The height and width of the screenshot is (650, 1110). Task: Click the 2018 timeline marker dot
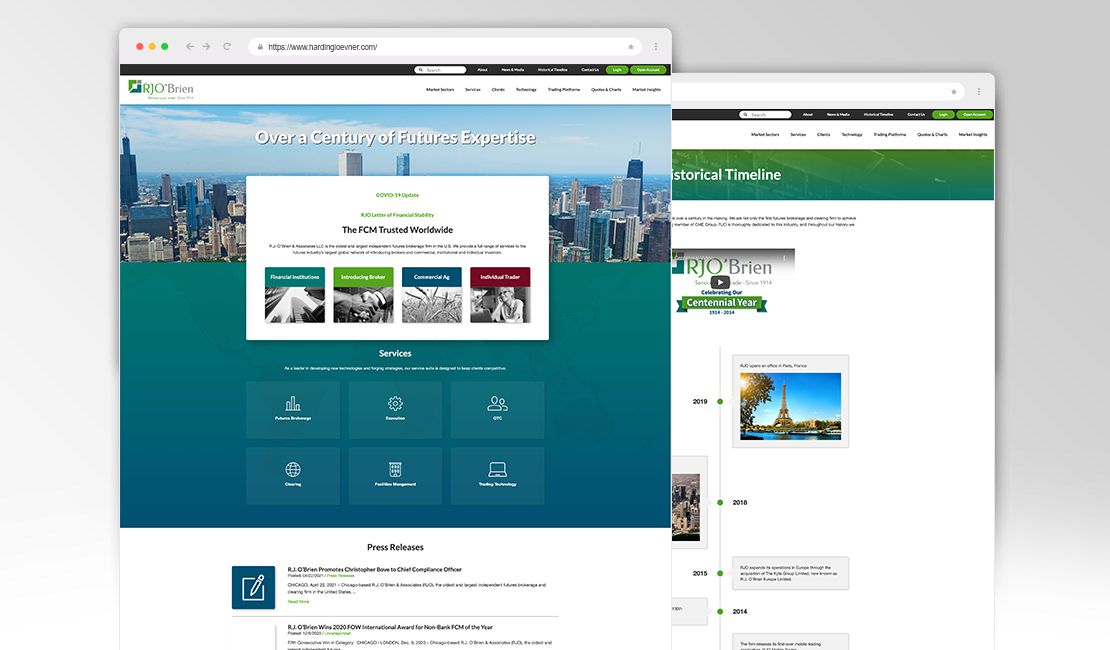720,503
